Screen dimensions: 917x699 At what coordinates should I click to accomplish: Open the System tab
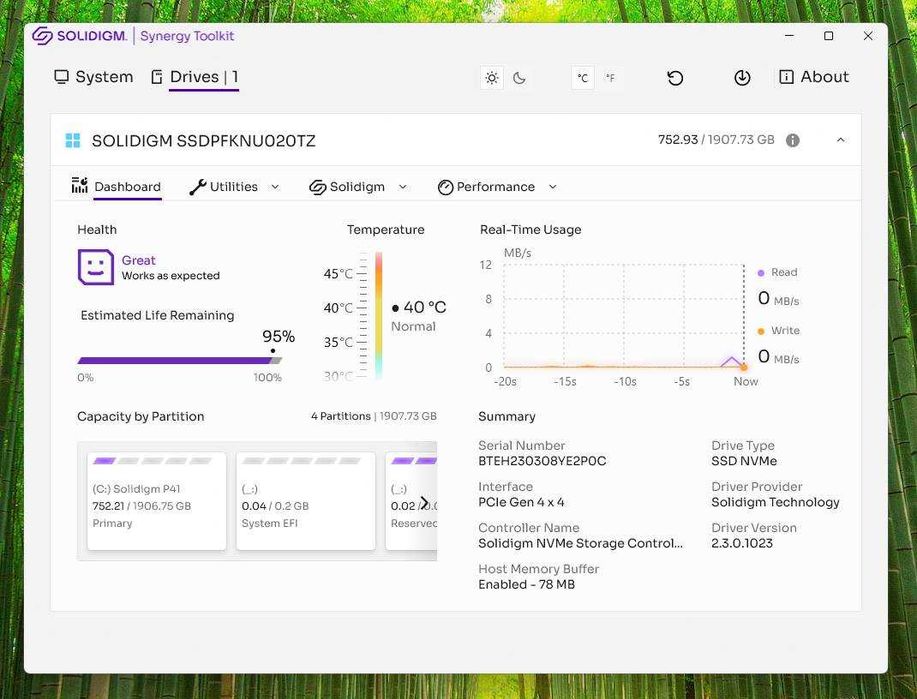(94, 77)
